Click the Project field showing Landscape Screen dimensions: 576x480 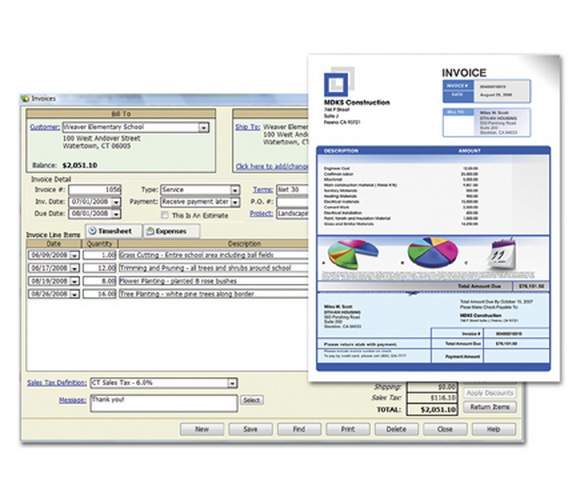click(x=292, y=214)
